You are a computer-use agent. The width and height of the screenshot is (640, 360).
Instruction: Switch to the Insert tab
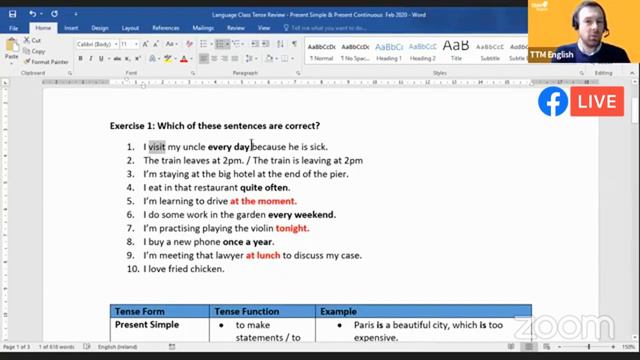71,28
